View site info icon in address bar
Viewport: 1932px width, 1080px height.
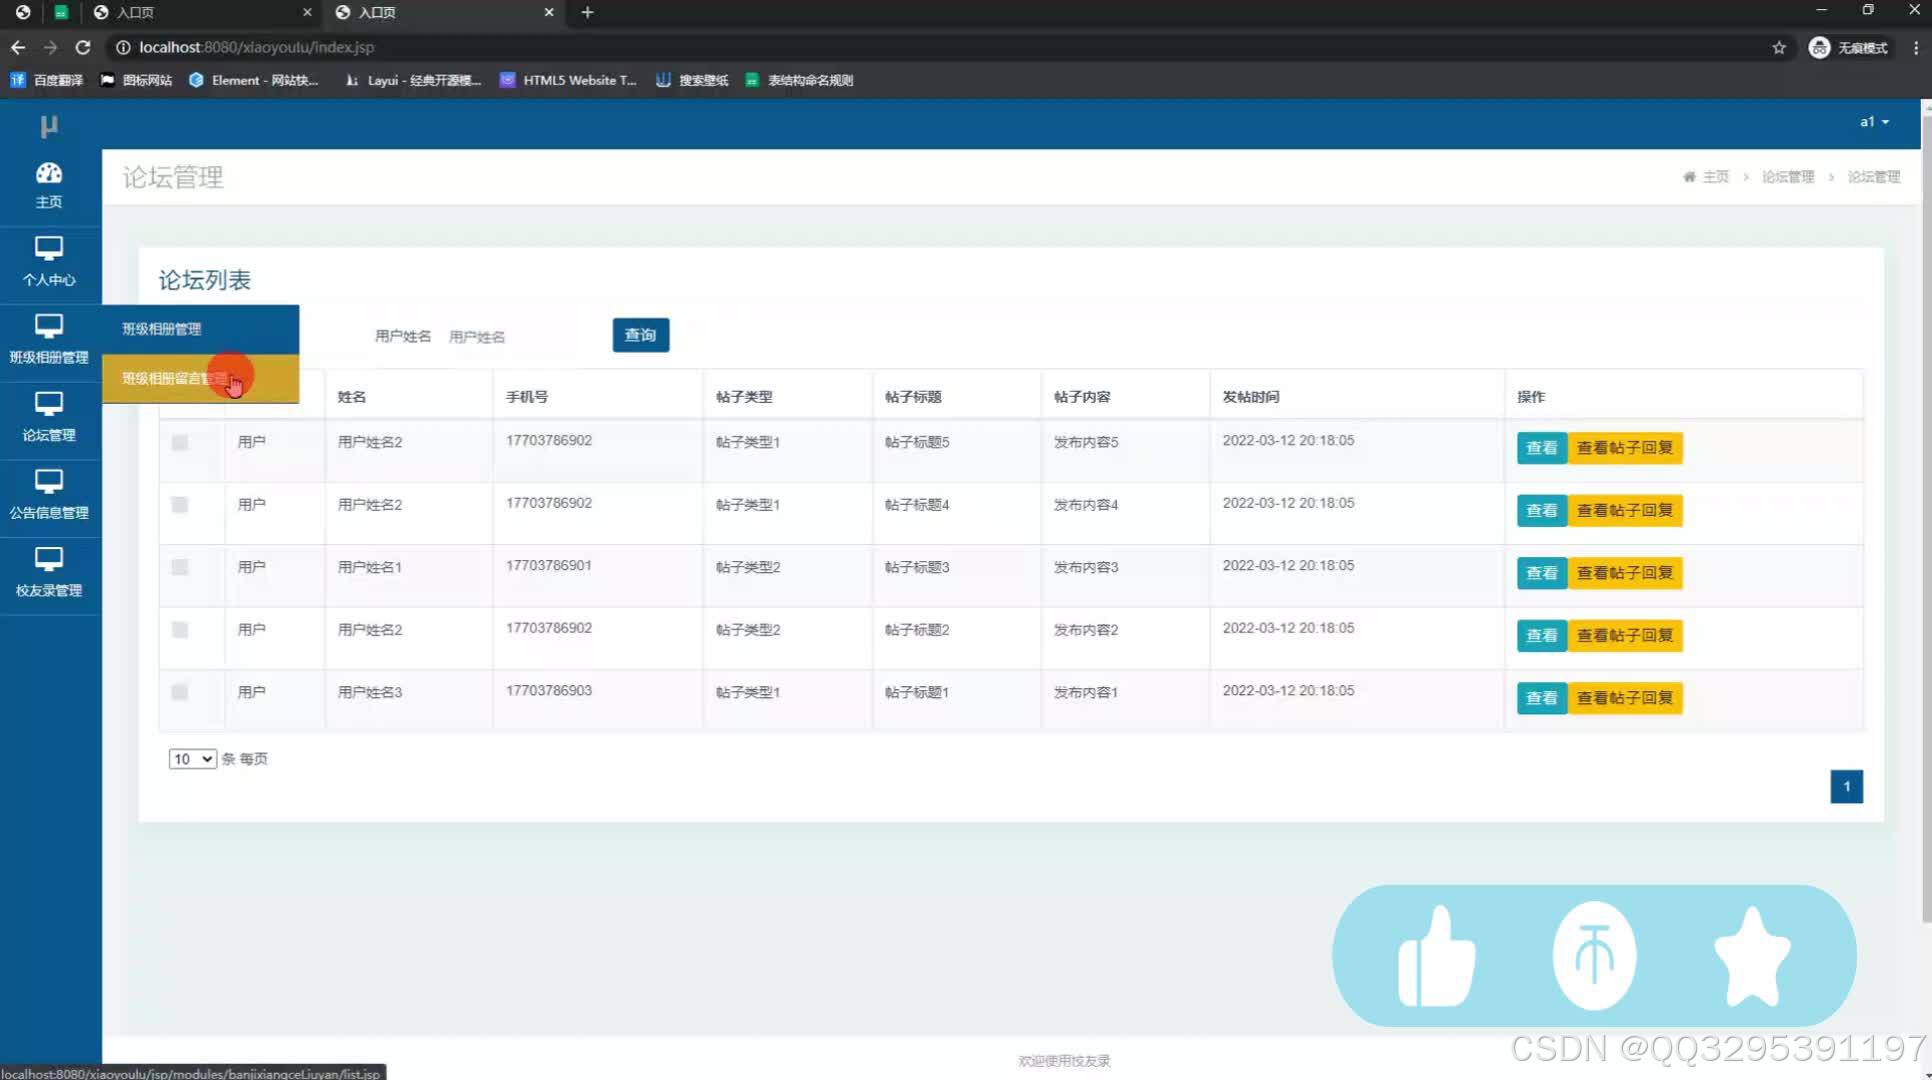(x=123, y=47)
